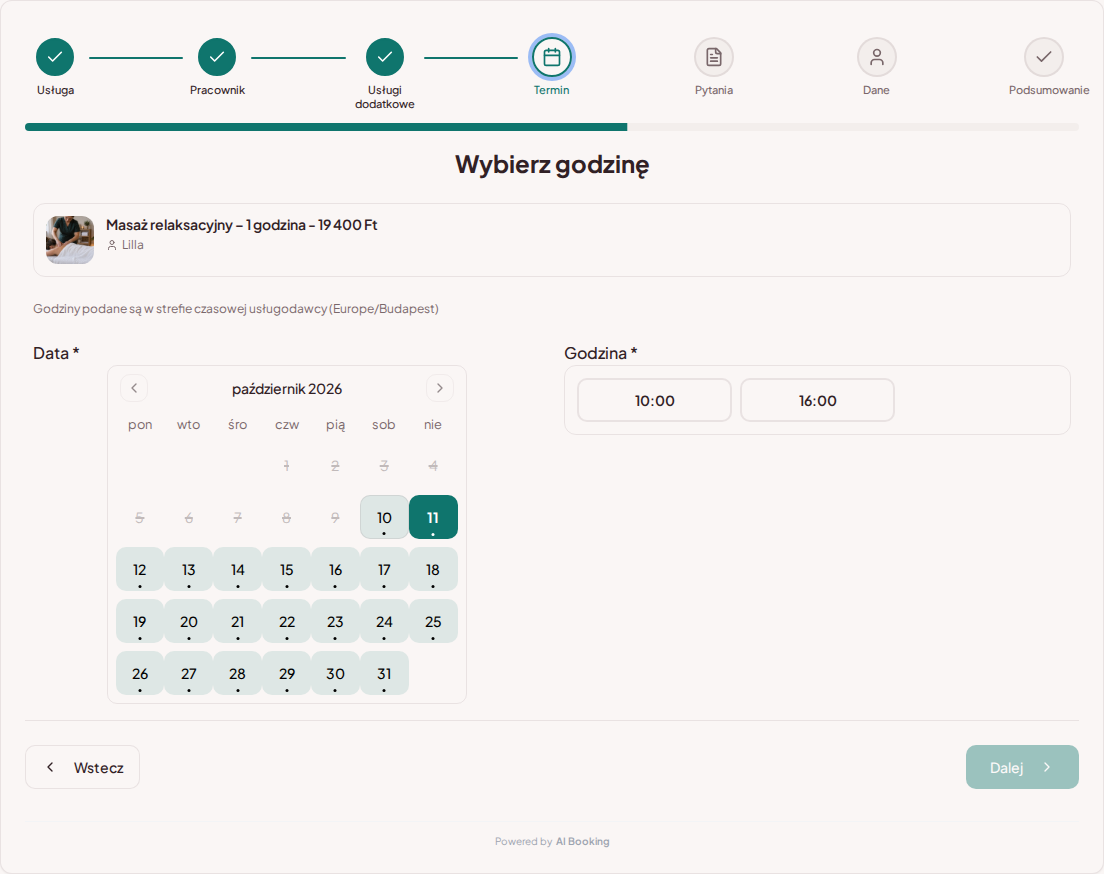Select day 15 in październik 2026

[x=287, y=570]
